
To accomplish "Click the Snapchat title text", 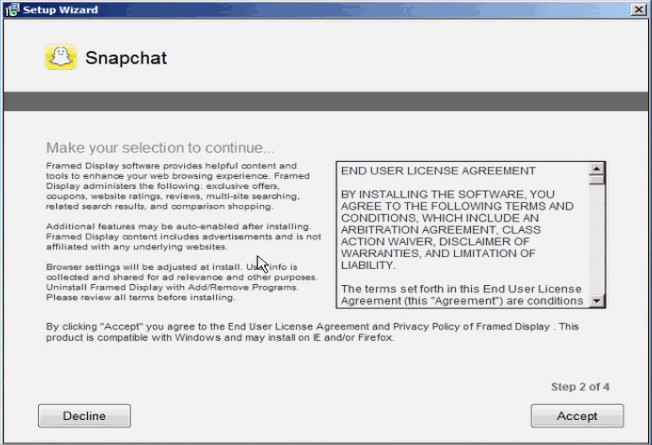I will click(126, 58).
